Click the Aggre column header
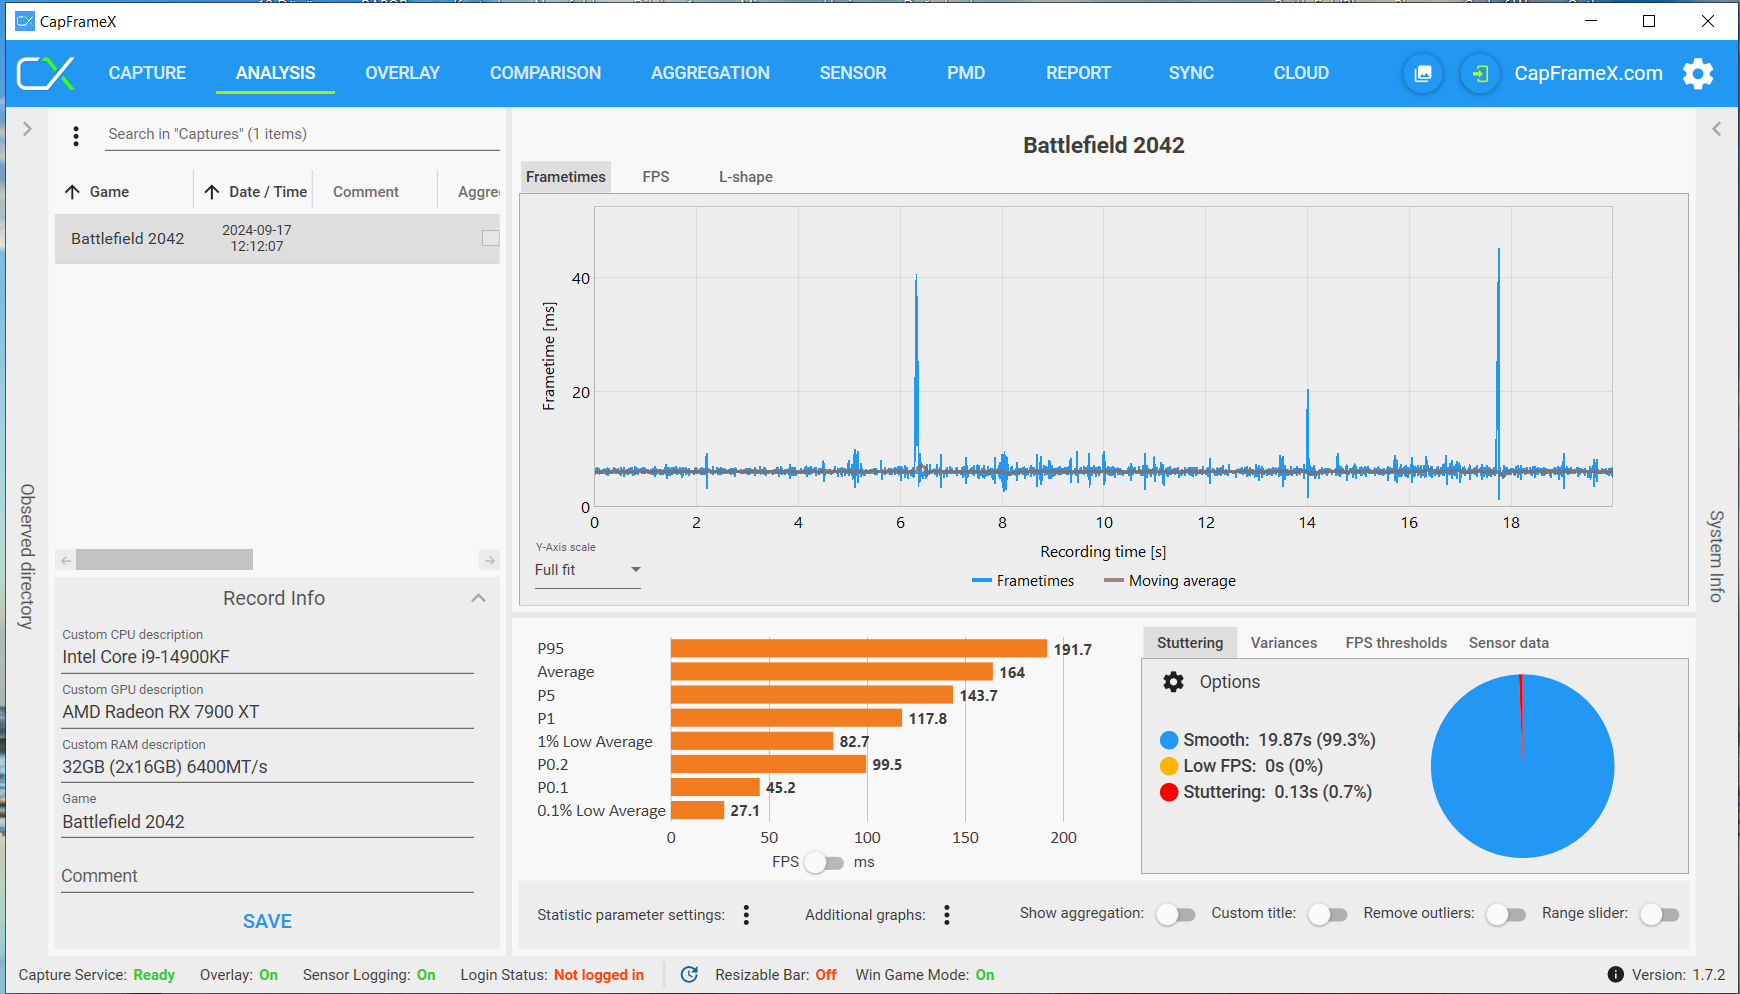This screenshot has height=994, width=1740. [479, 192]
